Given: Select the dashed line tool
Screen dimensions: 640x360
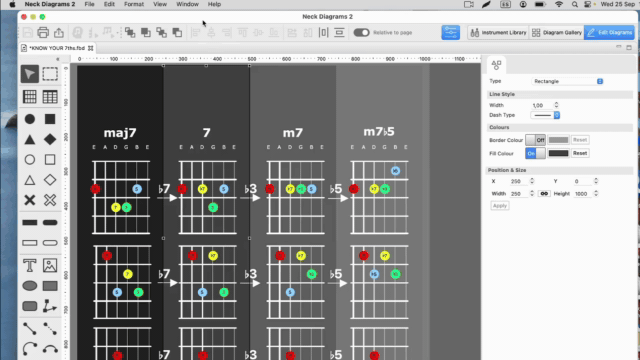Looking at the screenshot, I should point(50,329).
